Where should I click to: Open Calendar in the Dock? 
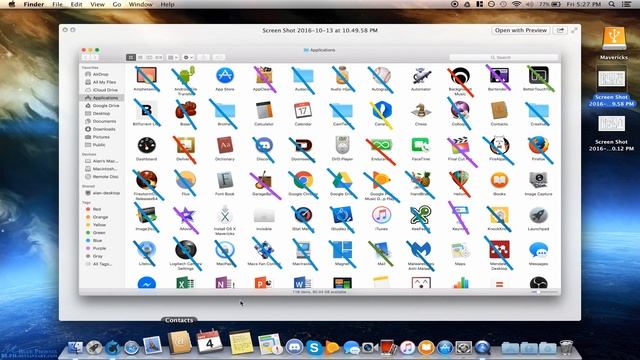(x=209, y=342)
